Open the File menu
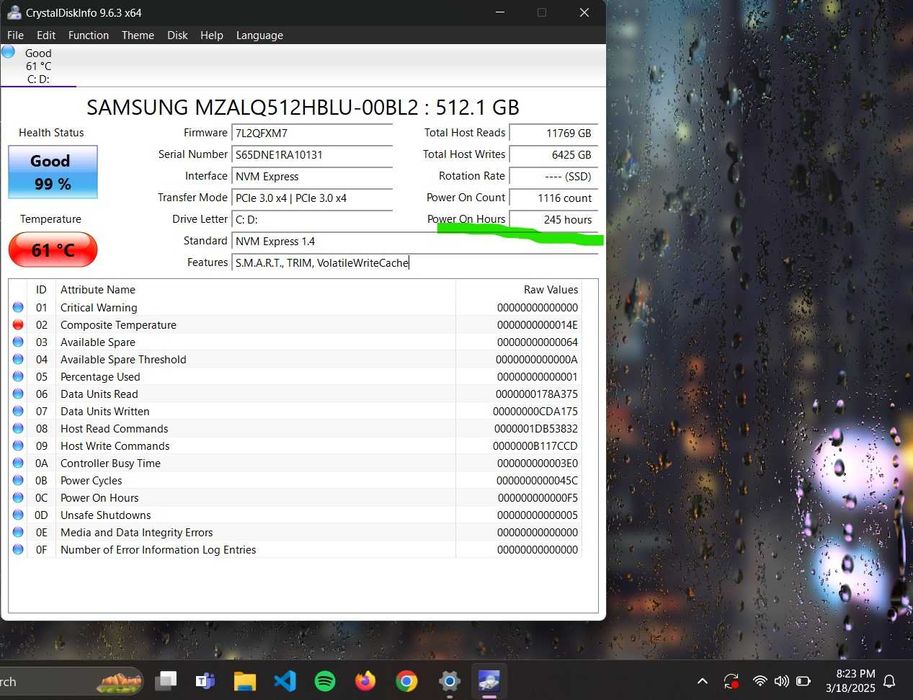The height and width of the screenshot is (700, 913). point(15,36)
